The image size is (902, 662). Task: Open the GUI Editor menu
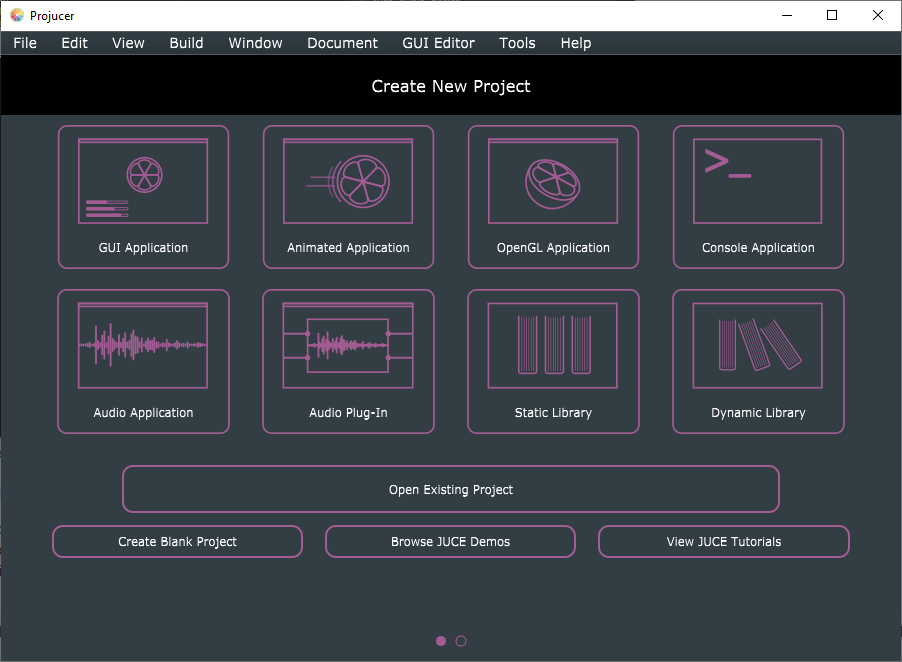tap(438, 43)
